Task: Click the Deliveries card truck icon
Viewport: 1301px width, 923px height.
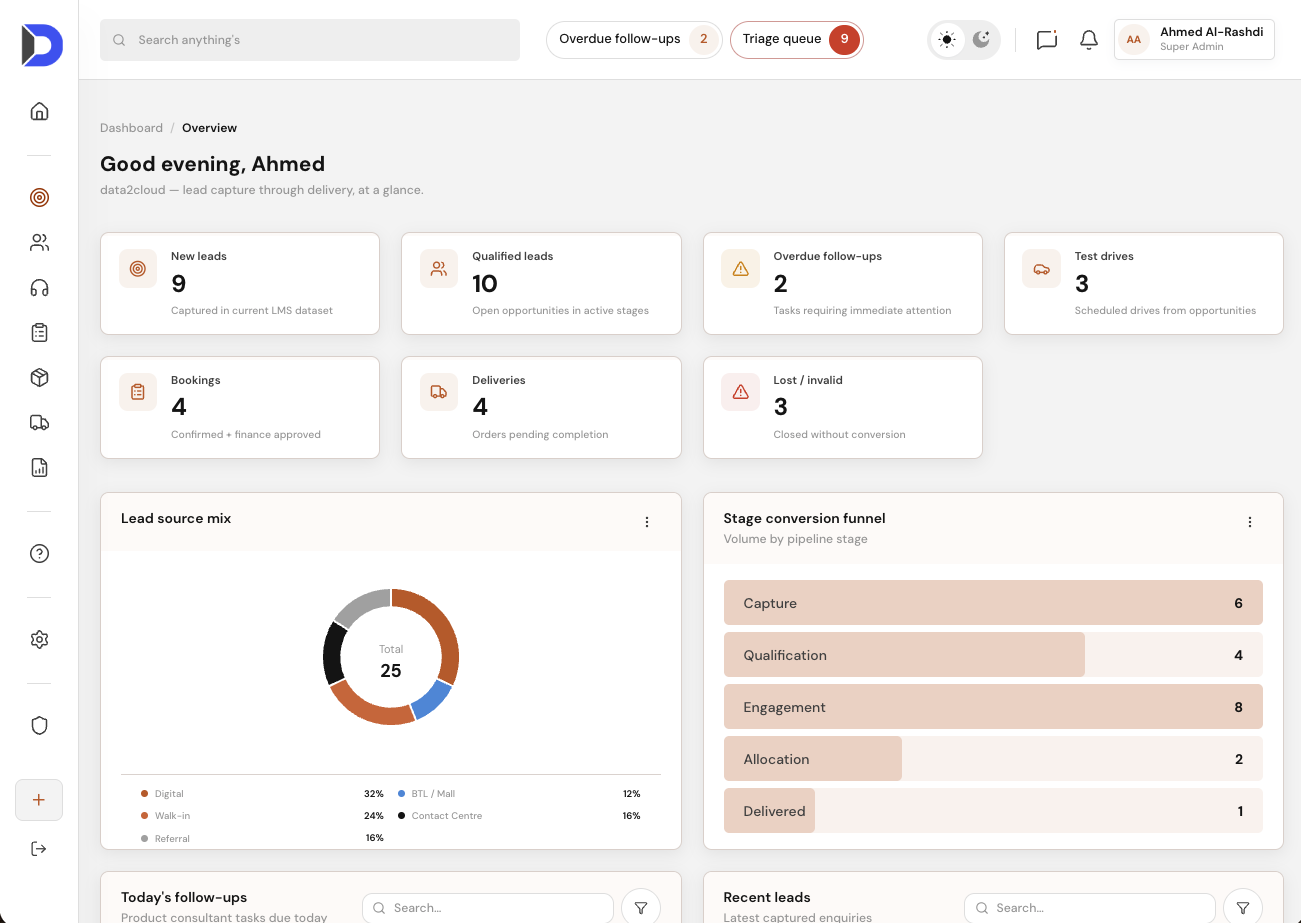Action: (439, 392)
